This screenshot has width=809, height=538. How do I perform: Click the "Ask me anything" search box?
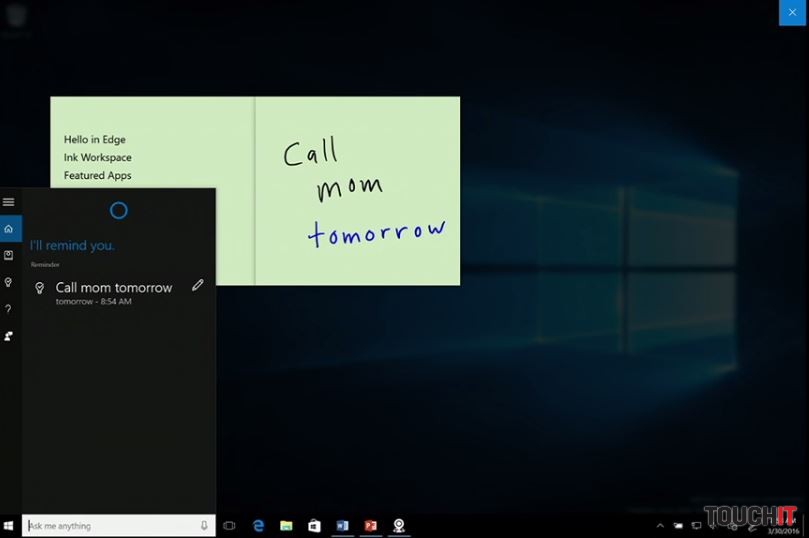(110, 526)
